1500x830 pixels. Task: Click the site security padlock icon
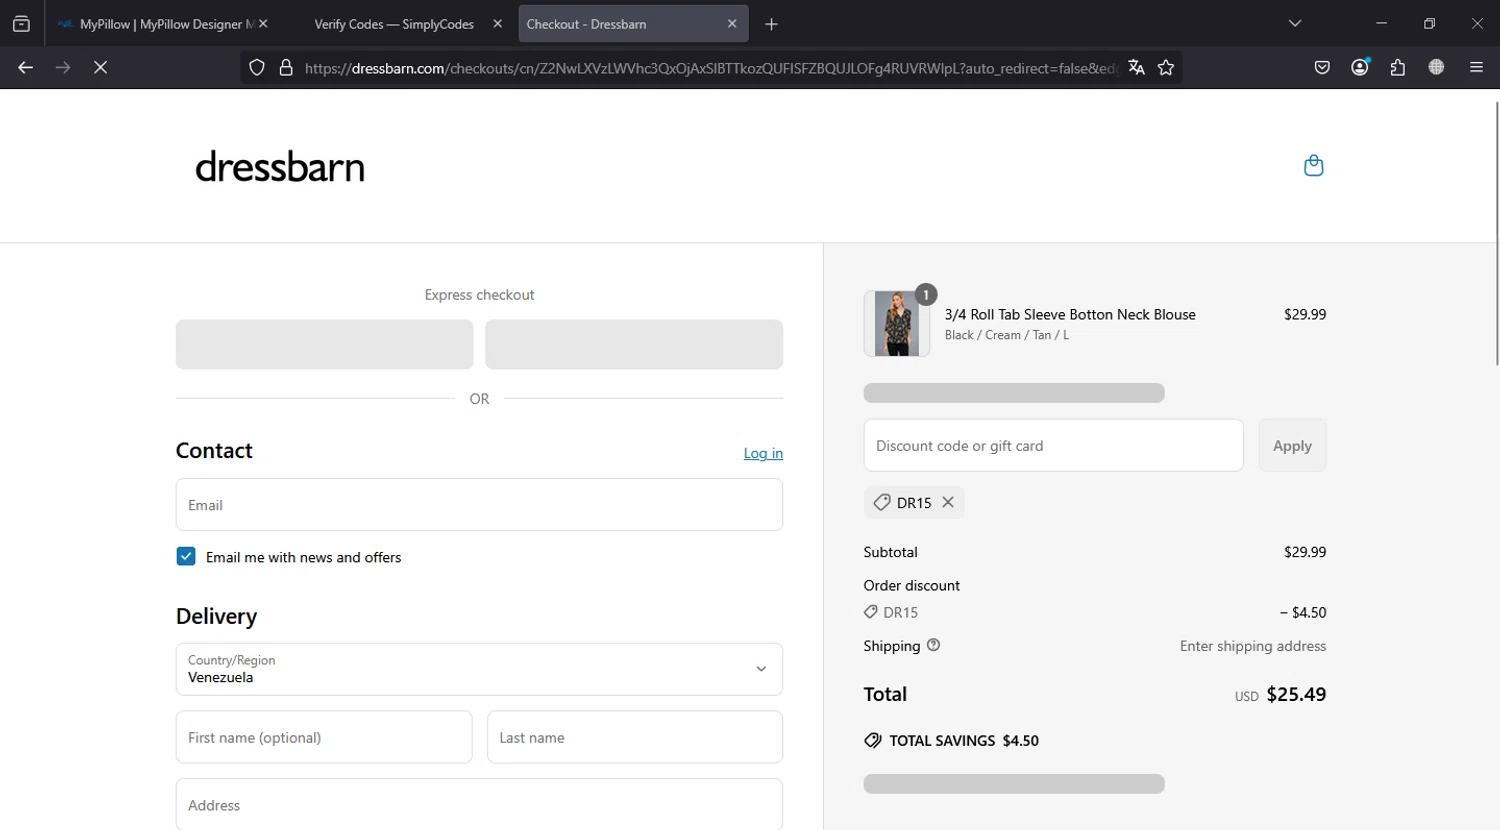point(286,68)
